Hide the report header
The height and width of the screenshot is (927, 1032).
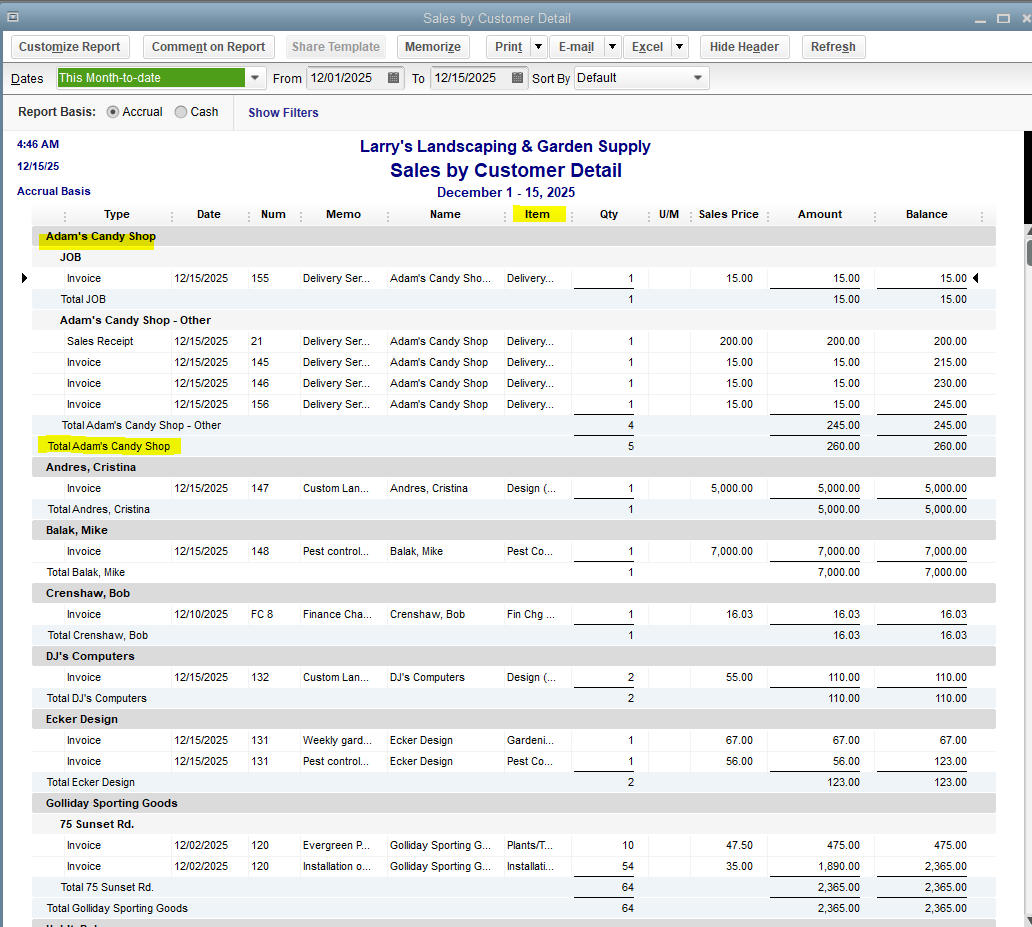click(x=745, y=47)
